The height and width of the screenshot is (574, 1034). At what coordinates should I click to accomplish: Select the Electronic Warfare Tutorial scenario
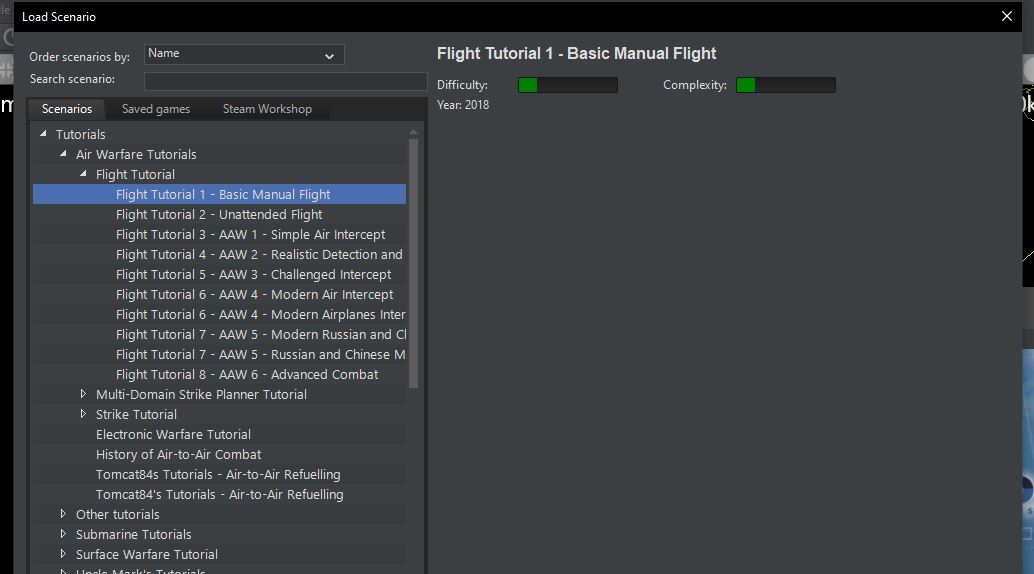[173, 434]
